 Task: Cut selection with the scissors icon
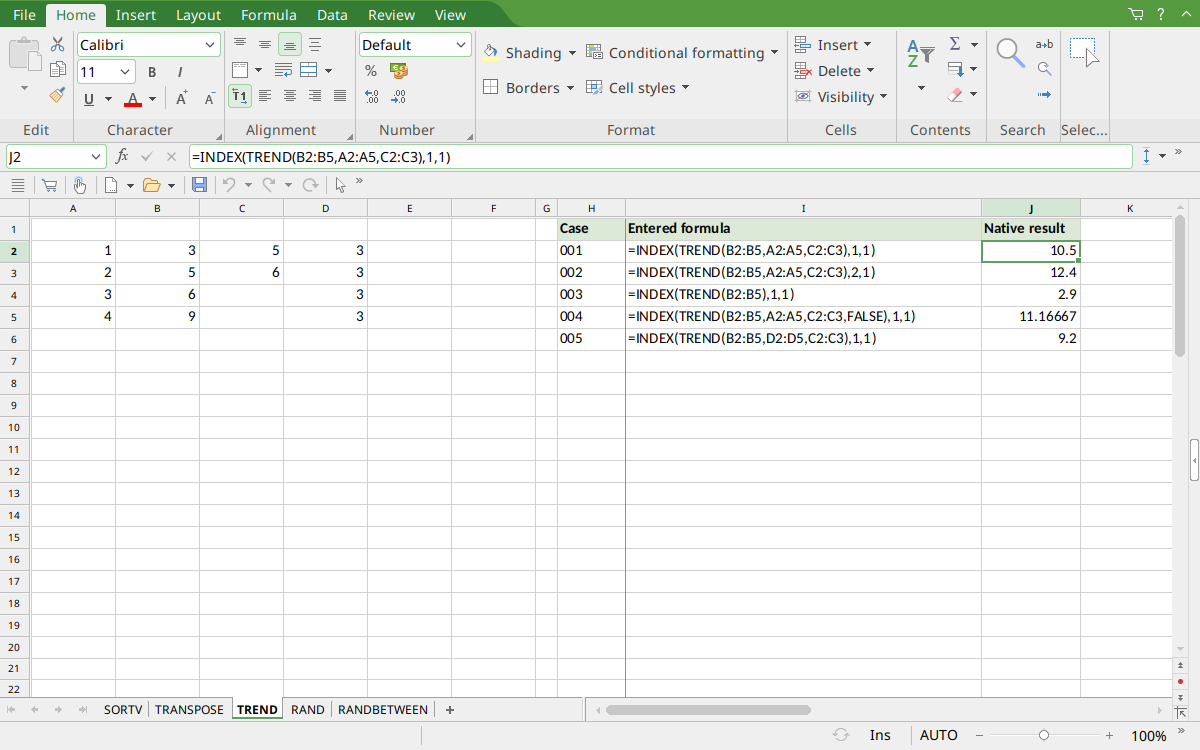coord(57,44)
